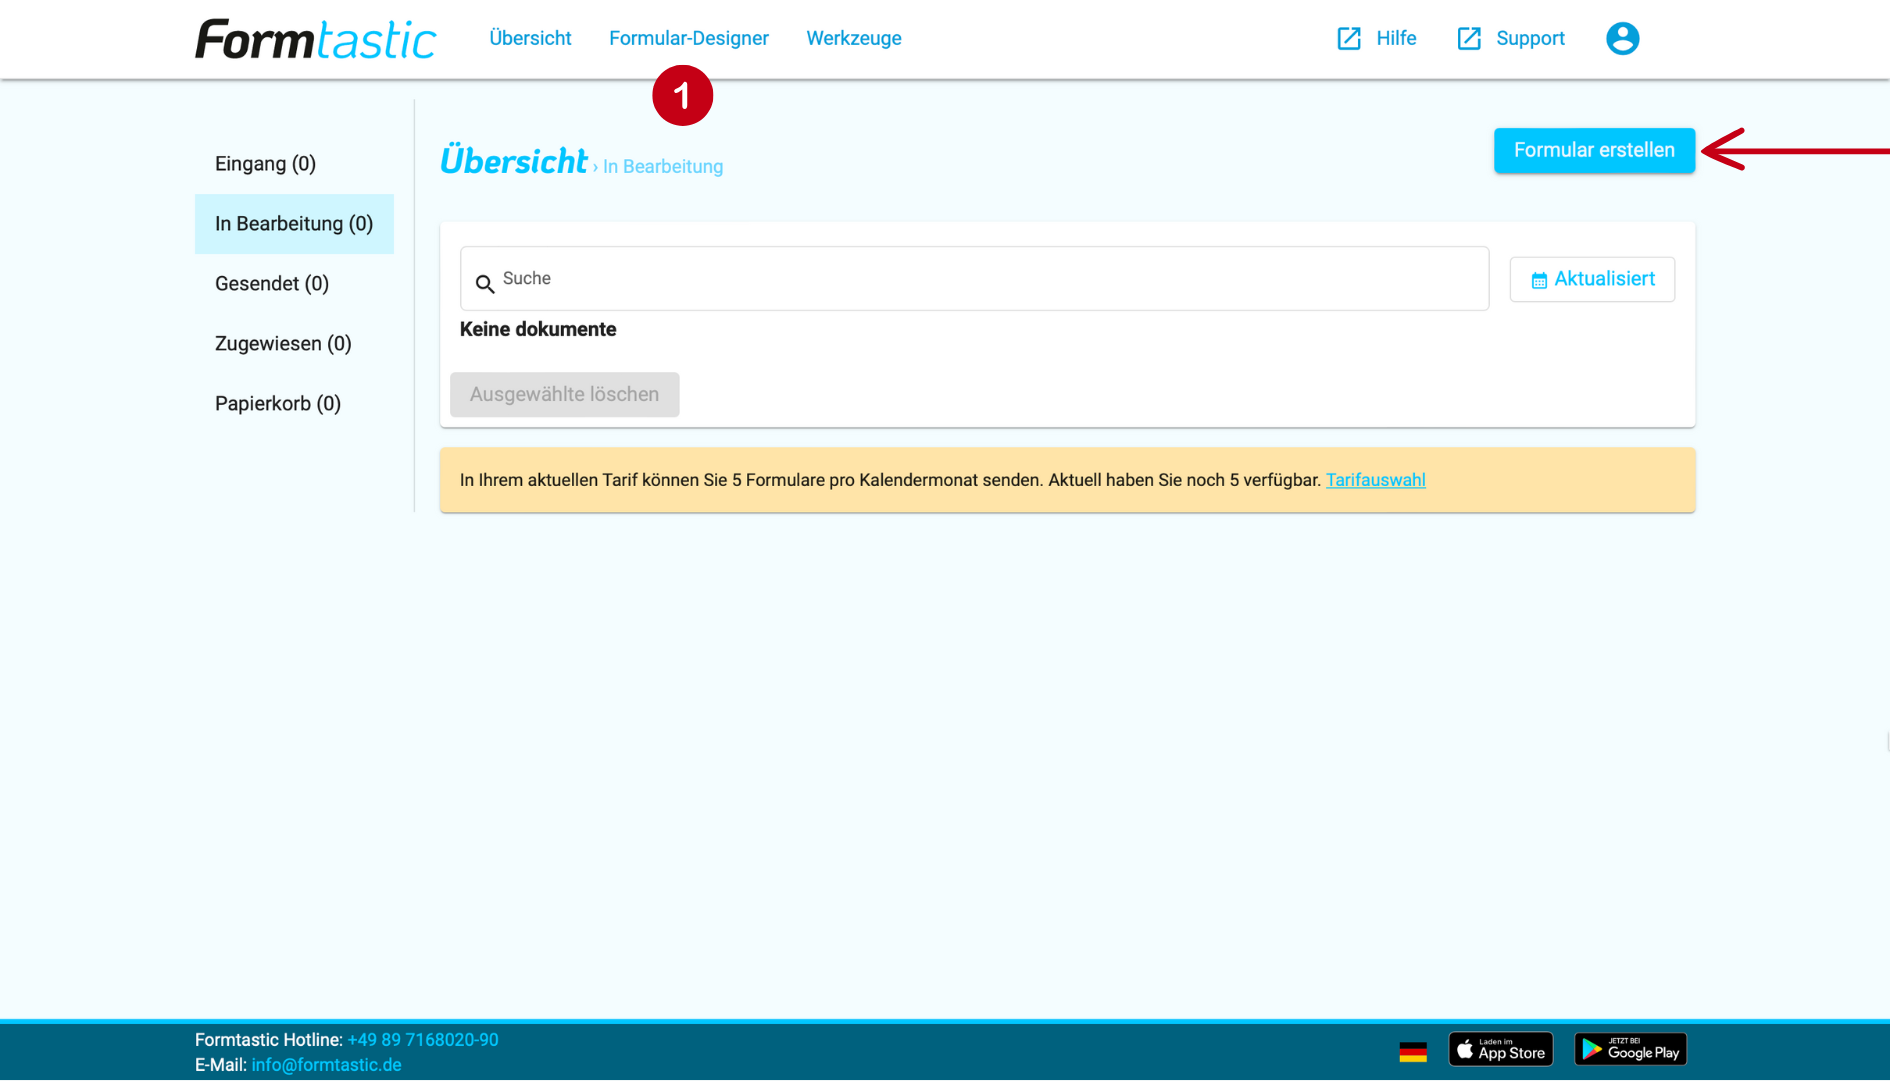Sort by the Aktualisiert button
1890x1081 pixels.
click(x=1592, y=279)
